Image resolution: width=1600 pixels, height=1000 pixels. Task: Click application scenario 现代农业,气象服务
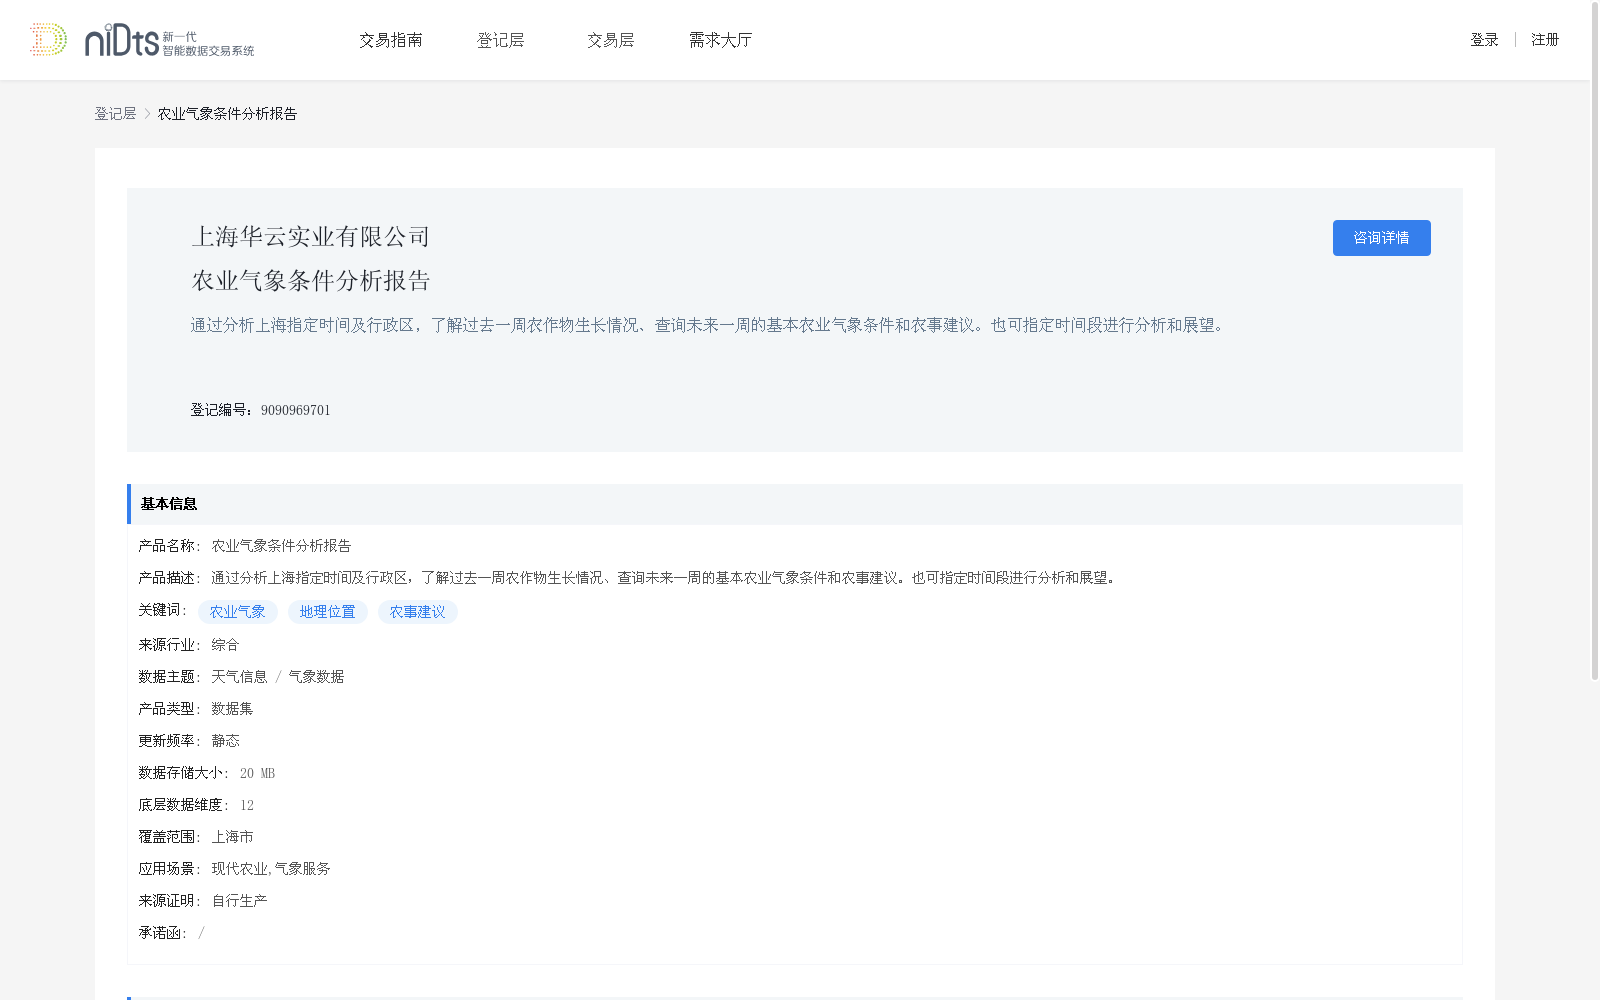pyautogui.click(x=271, y=869)
